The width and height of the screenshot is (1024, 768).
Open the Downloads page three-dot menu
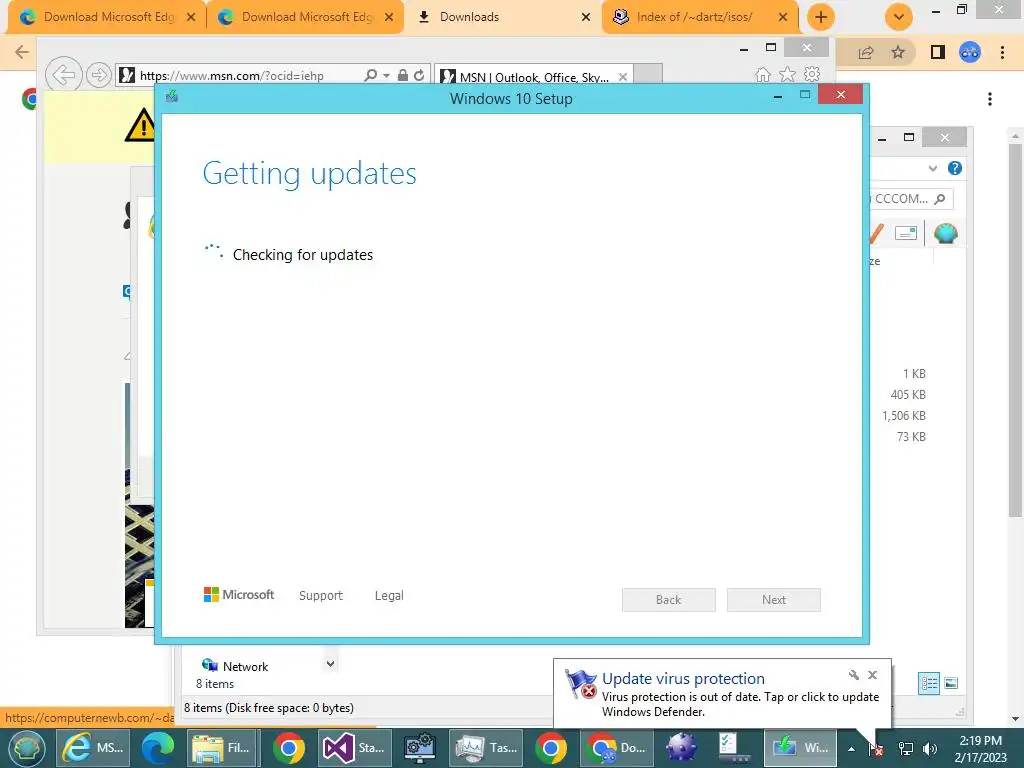[990, 99]
